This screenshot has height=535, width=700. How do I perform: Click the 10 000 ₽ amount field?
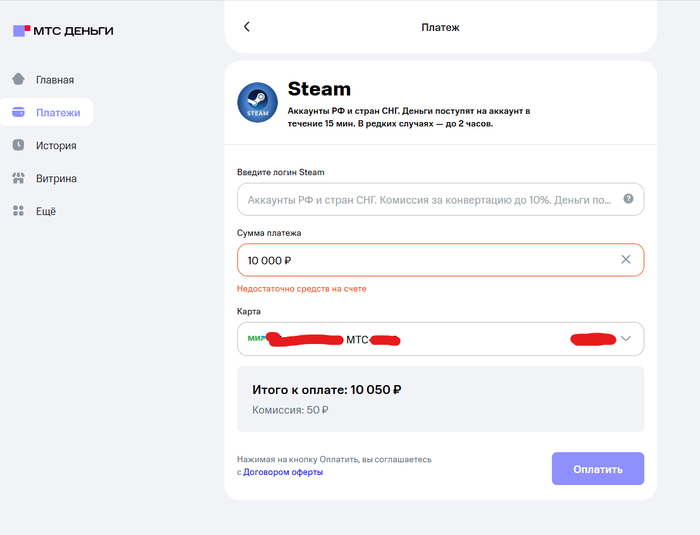click(x=420, y=260)
